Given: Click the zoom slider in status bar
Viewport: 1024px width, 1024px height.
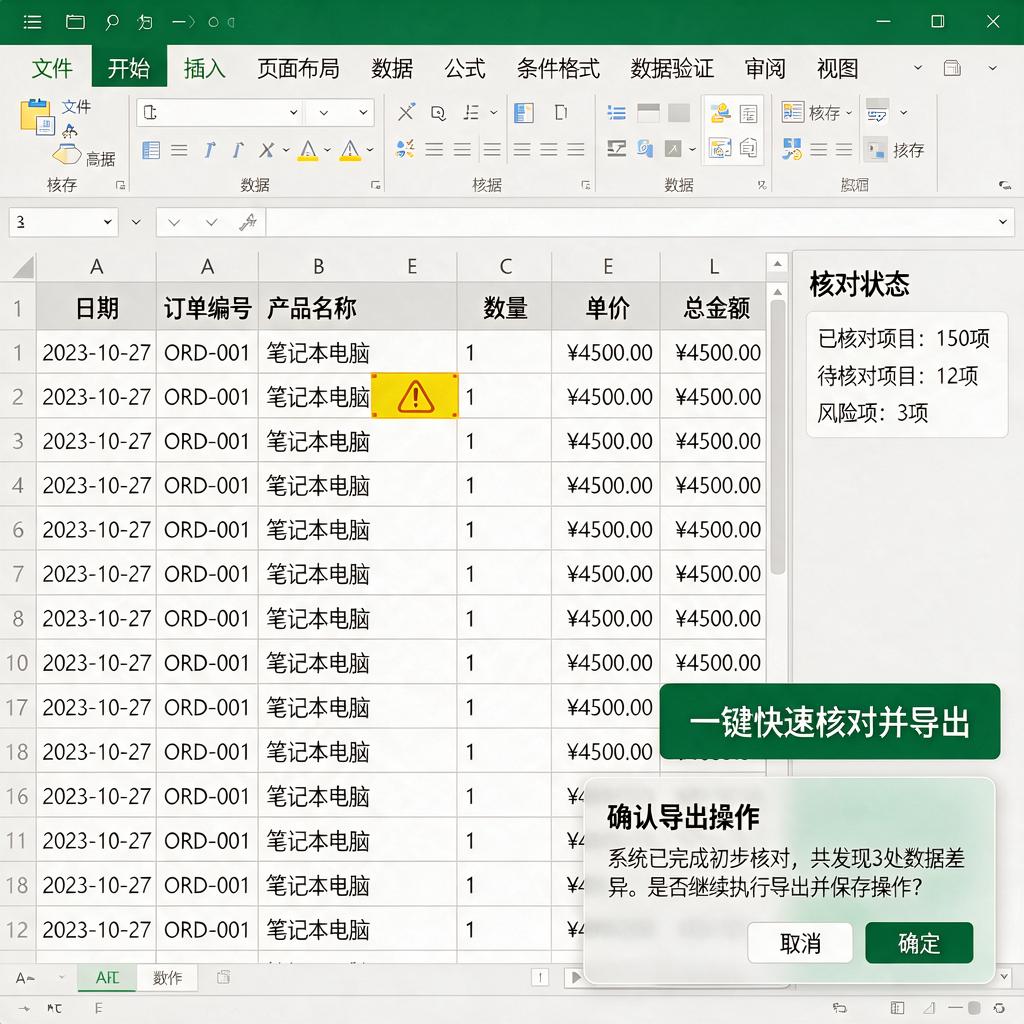Looking at the screenshot, I should point(974,1008).
